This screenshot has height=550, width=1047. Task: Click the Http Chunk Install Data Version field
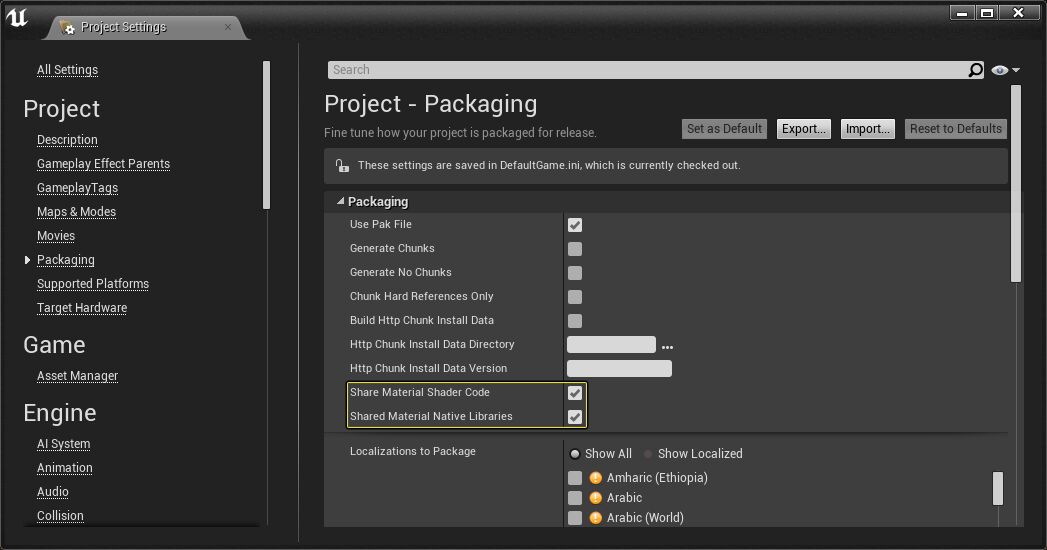click(x=619, y=369)
